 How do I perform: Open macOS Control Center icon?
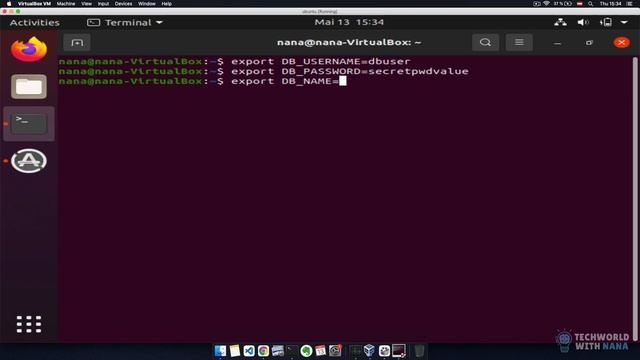(x=630, y=4)
